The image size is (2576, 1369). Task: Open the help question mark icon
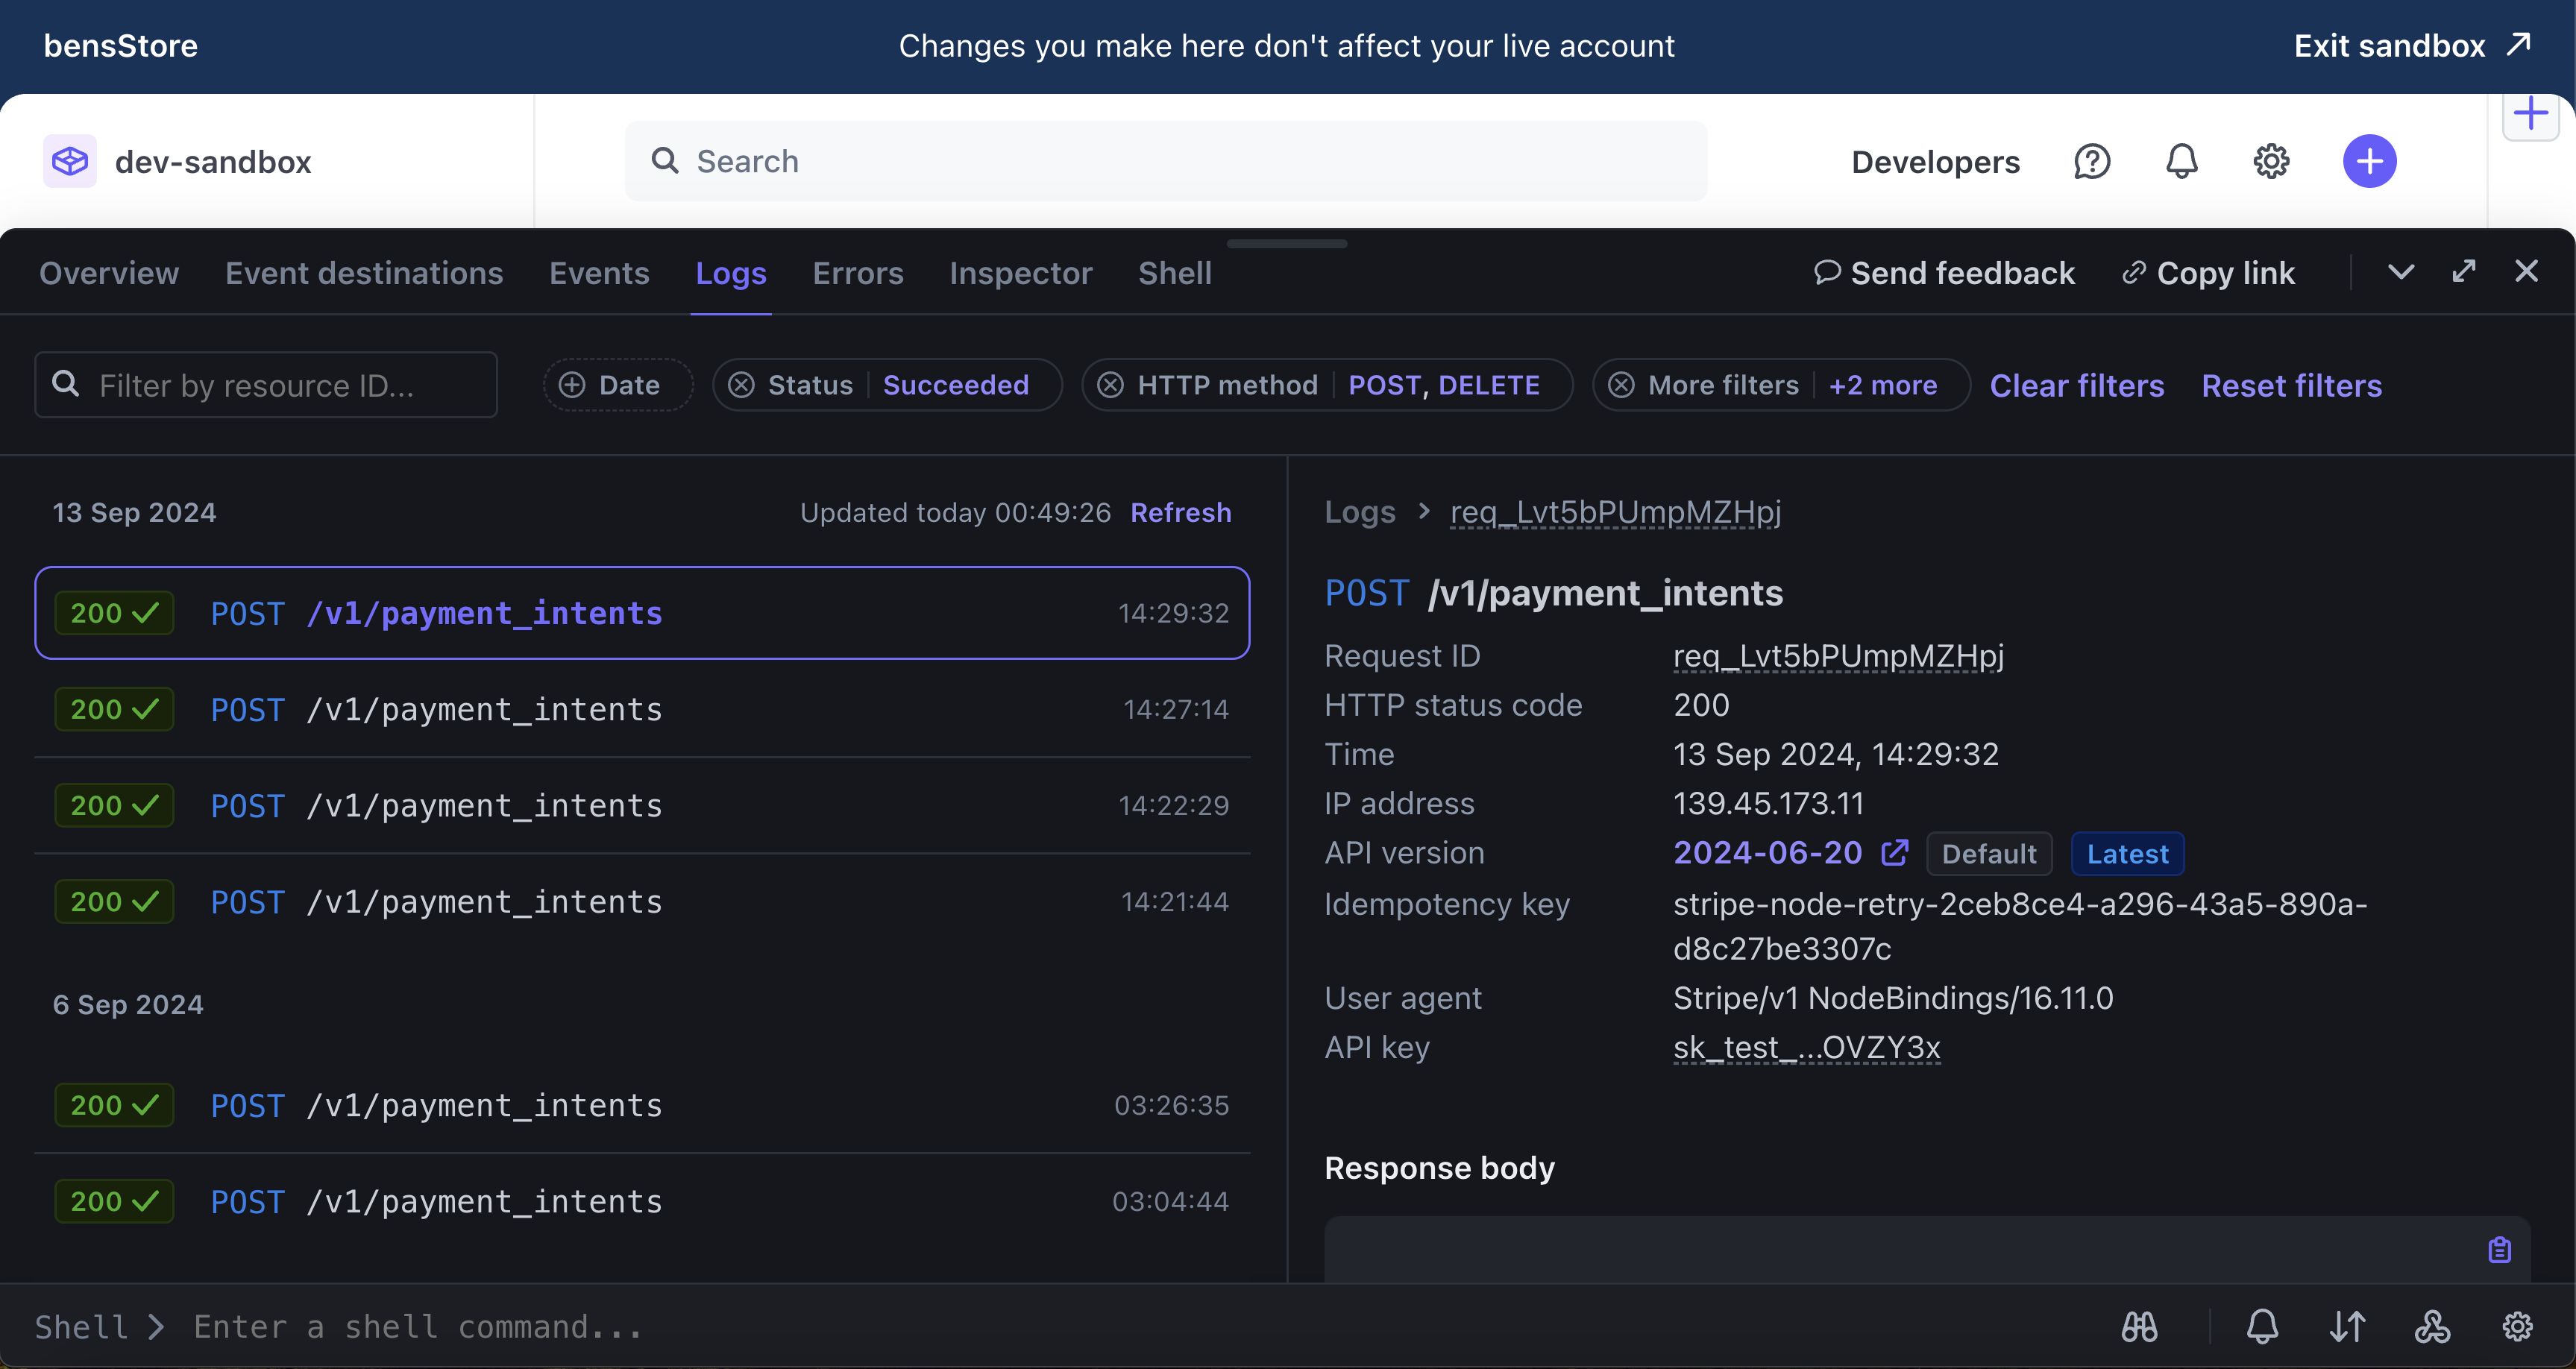[x=2092, y=161]
